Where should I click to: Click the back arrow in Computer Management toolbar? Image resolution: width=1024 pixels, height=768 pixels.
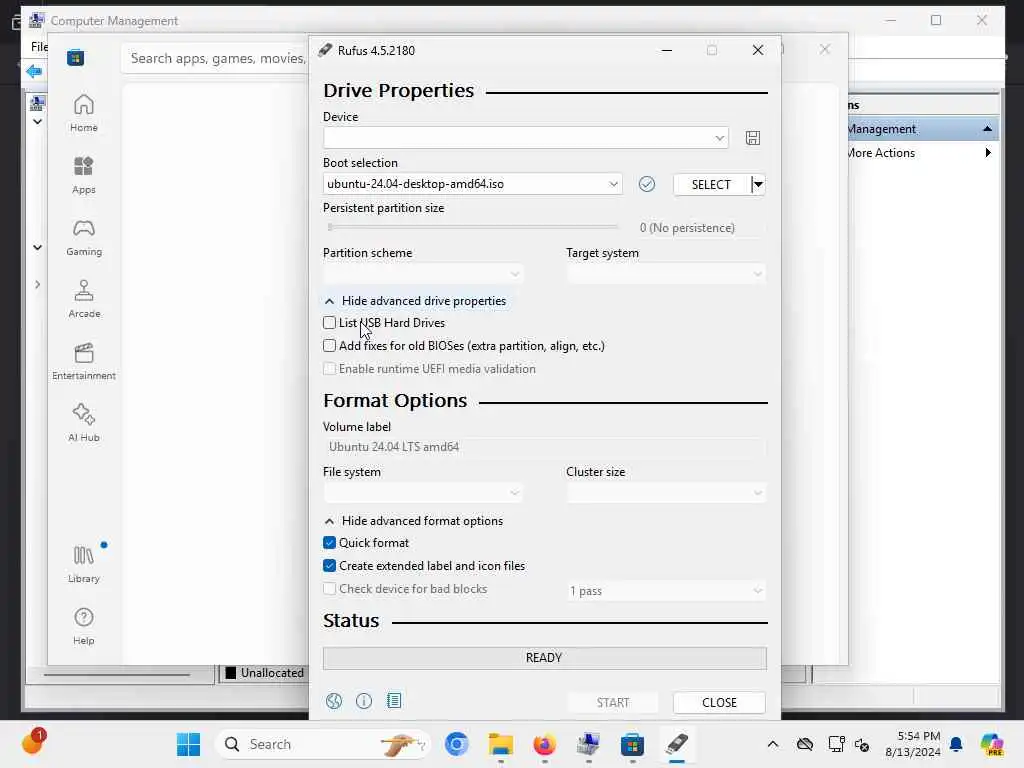34,71
